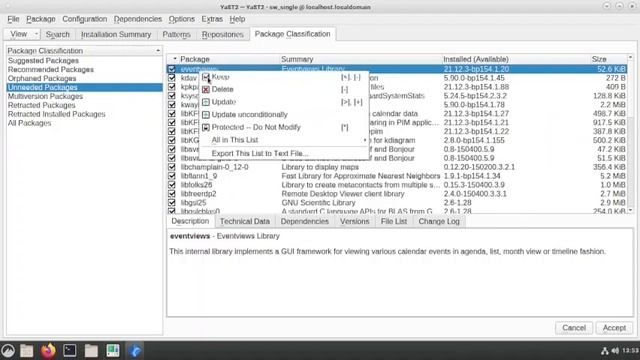Image resolution: width=640 pixels, height=360 pixels.
Task: Open the Technical Data tab
Action: click(244, 222)
